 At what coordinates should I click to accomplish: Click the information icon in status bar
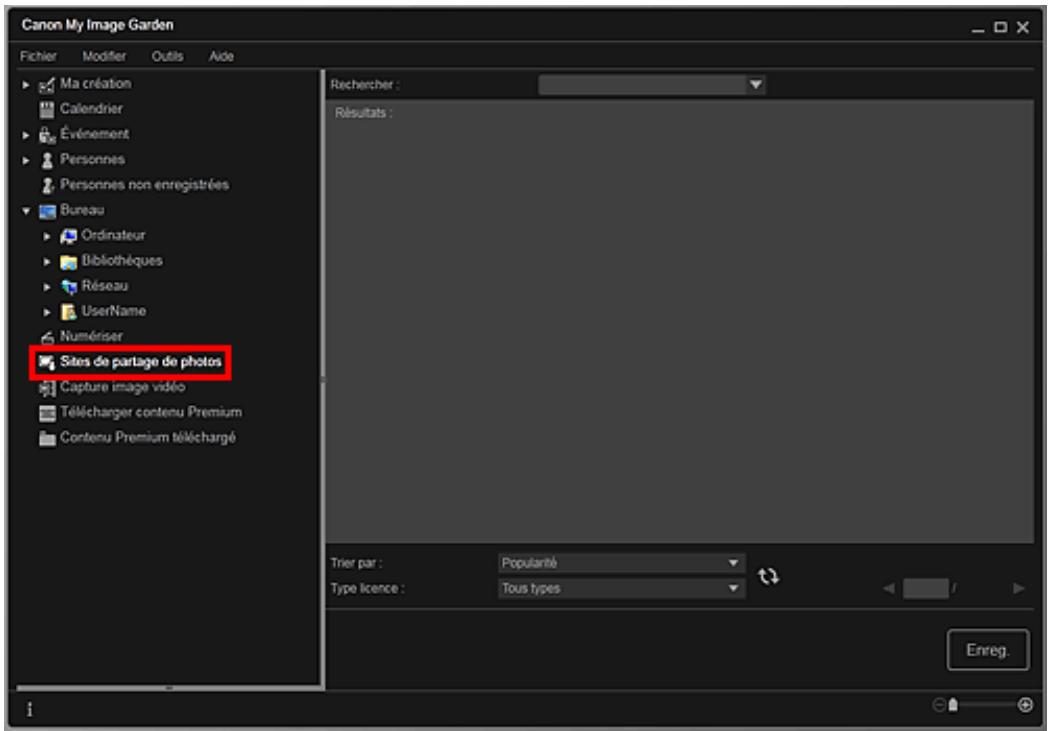point(29,708)
